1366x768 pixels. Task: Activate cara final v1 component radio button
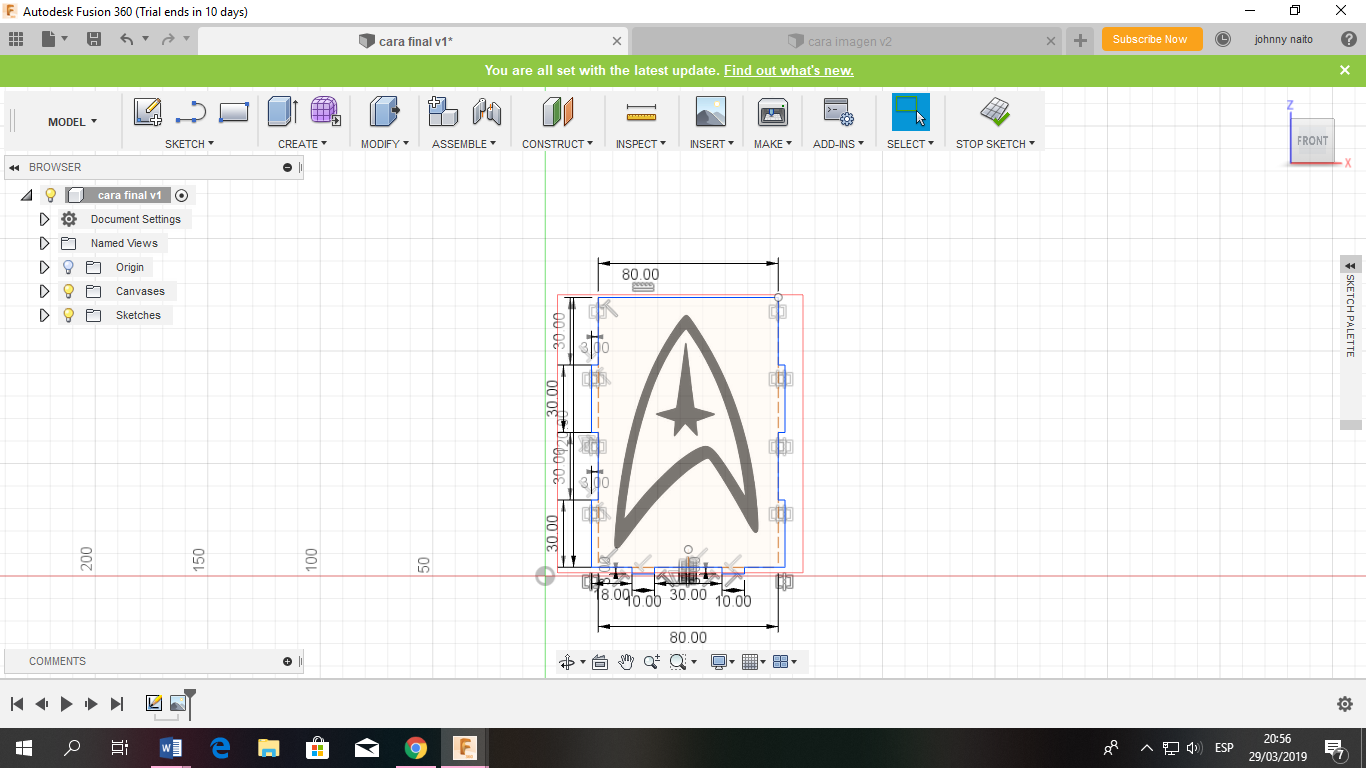[x=181, y=195]
